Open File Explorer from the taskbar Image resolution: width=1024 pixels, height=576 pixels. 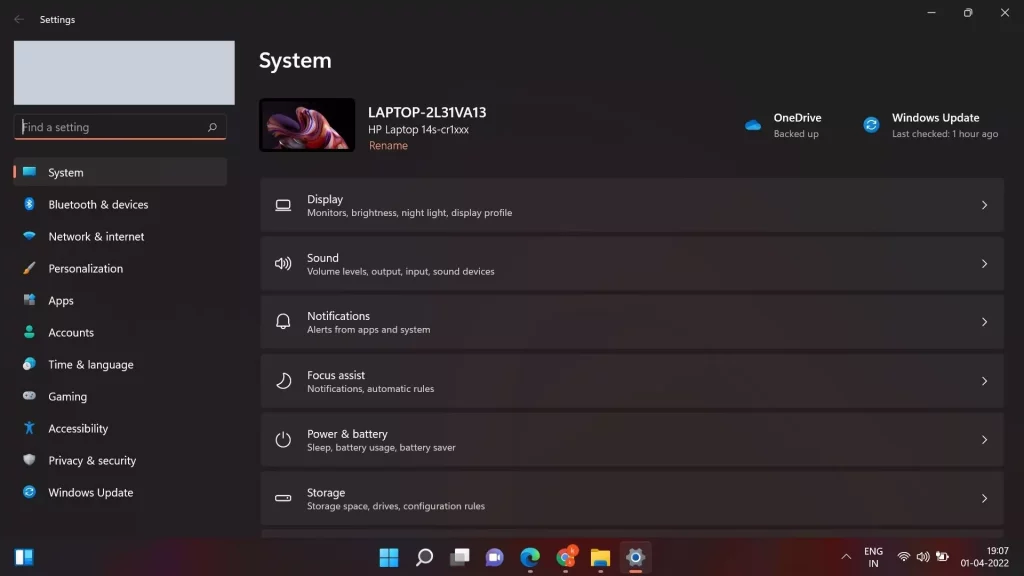(x=600, y=557)
